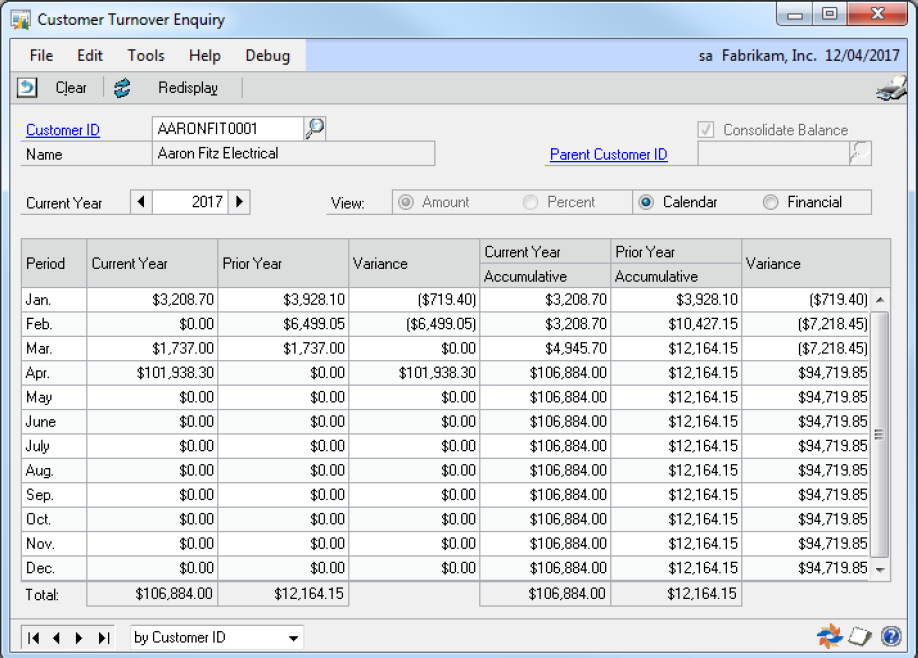918x658 pixels.
Task: Open the 'by Customer ID' sort dropdown
Action: coord(293,637)
